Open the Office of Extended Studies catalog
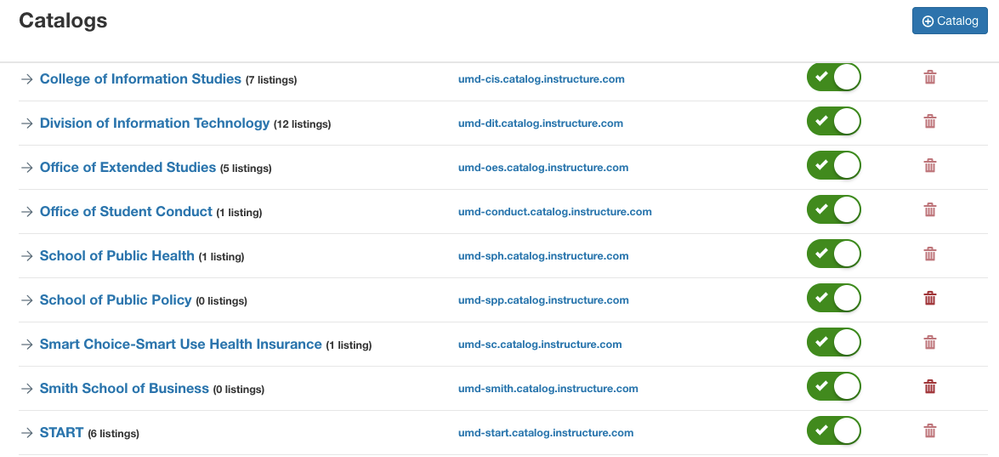Image resolution: width=999 pixels, height=457 pixels. (x=127, y=168)
